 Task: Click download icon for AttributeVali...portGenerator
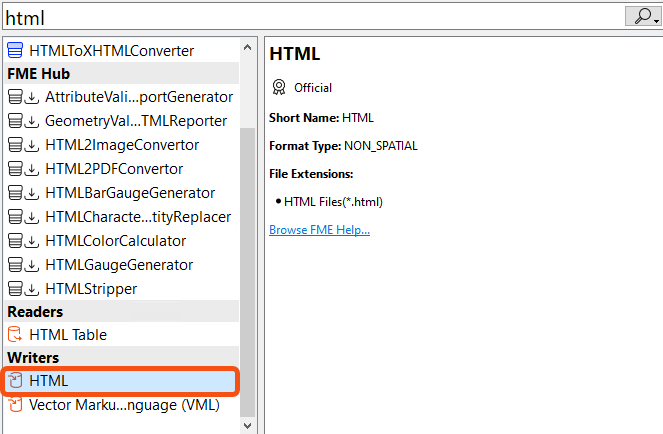[31, 97]
